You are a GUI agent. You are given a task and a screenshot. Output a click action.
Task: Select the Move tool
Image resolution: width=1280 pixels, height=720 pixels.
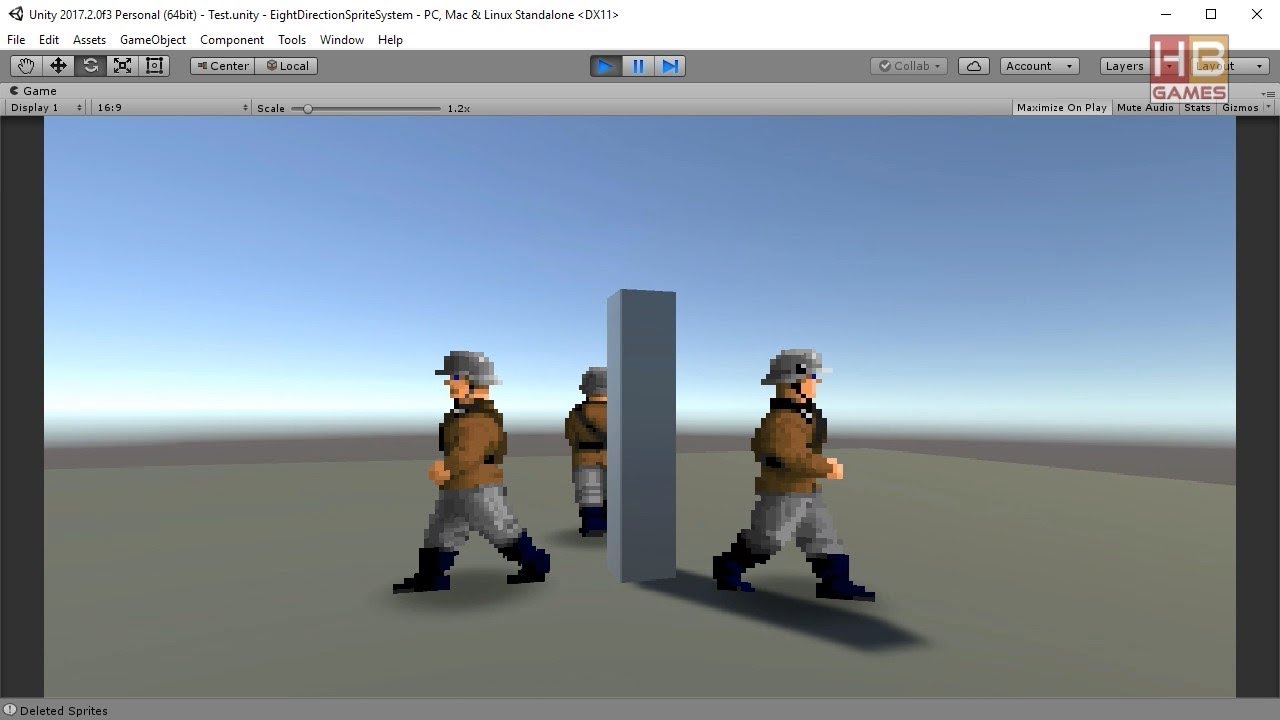coord(58,66)
